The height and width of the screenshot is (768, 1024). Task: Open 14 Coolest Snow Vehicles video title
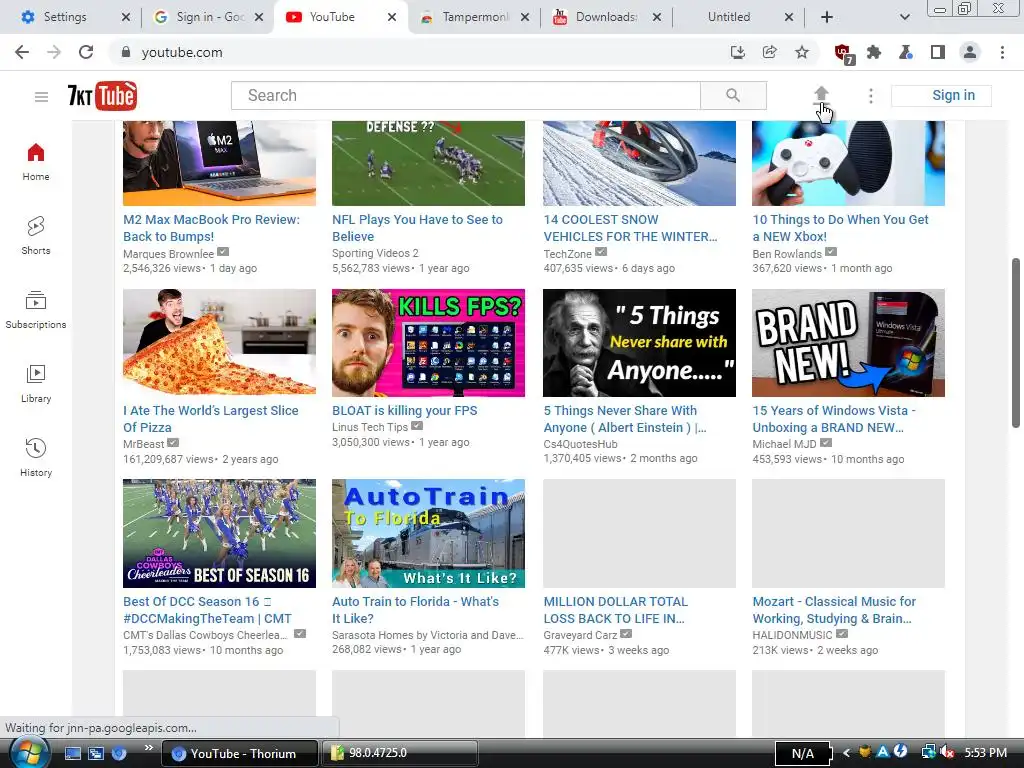(630, 228)
